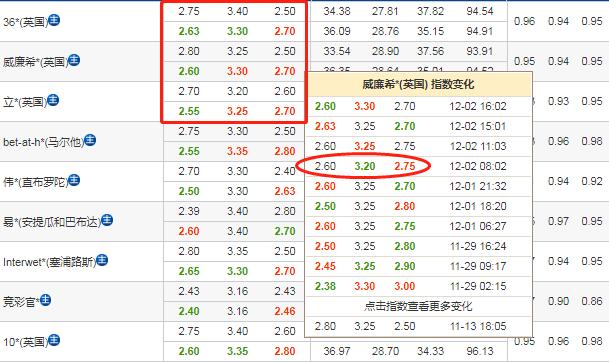Click popup row timestamp 12-02 08:02
The height and width of the screenshot is (362, 609).
point(478,166)
